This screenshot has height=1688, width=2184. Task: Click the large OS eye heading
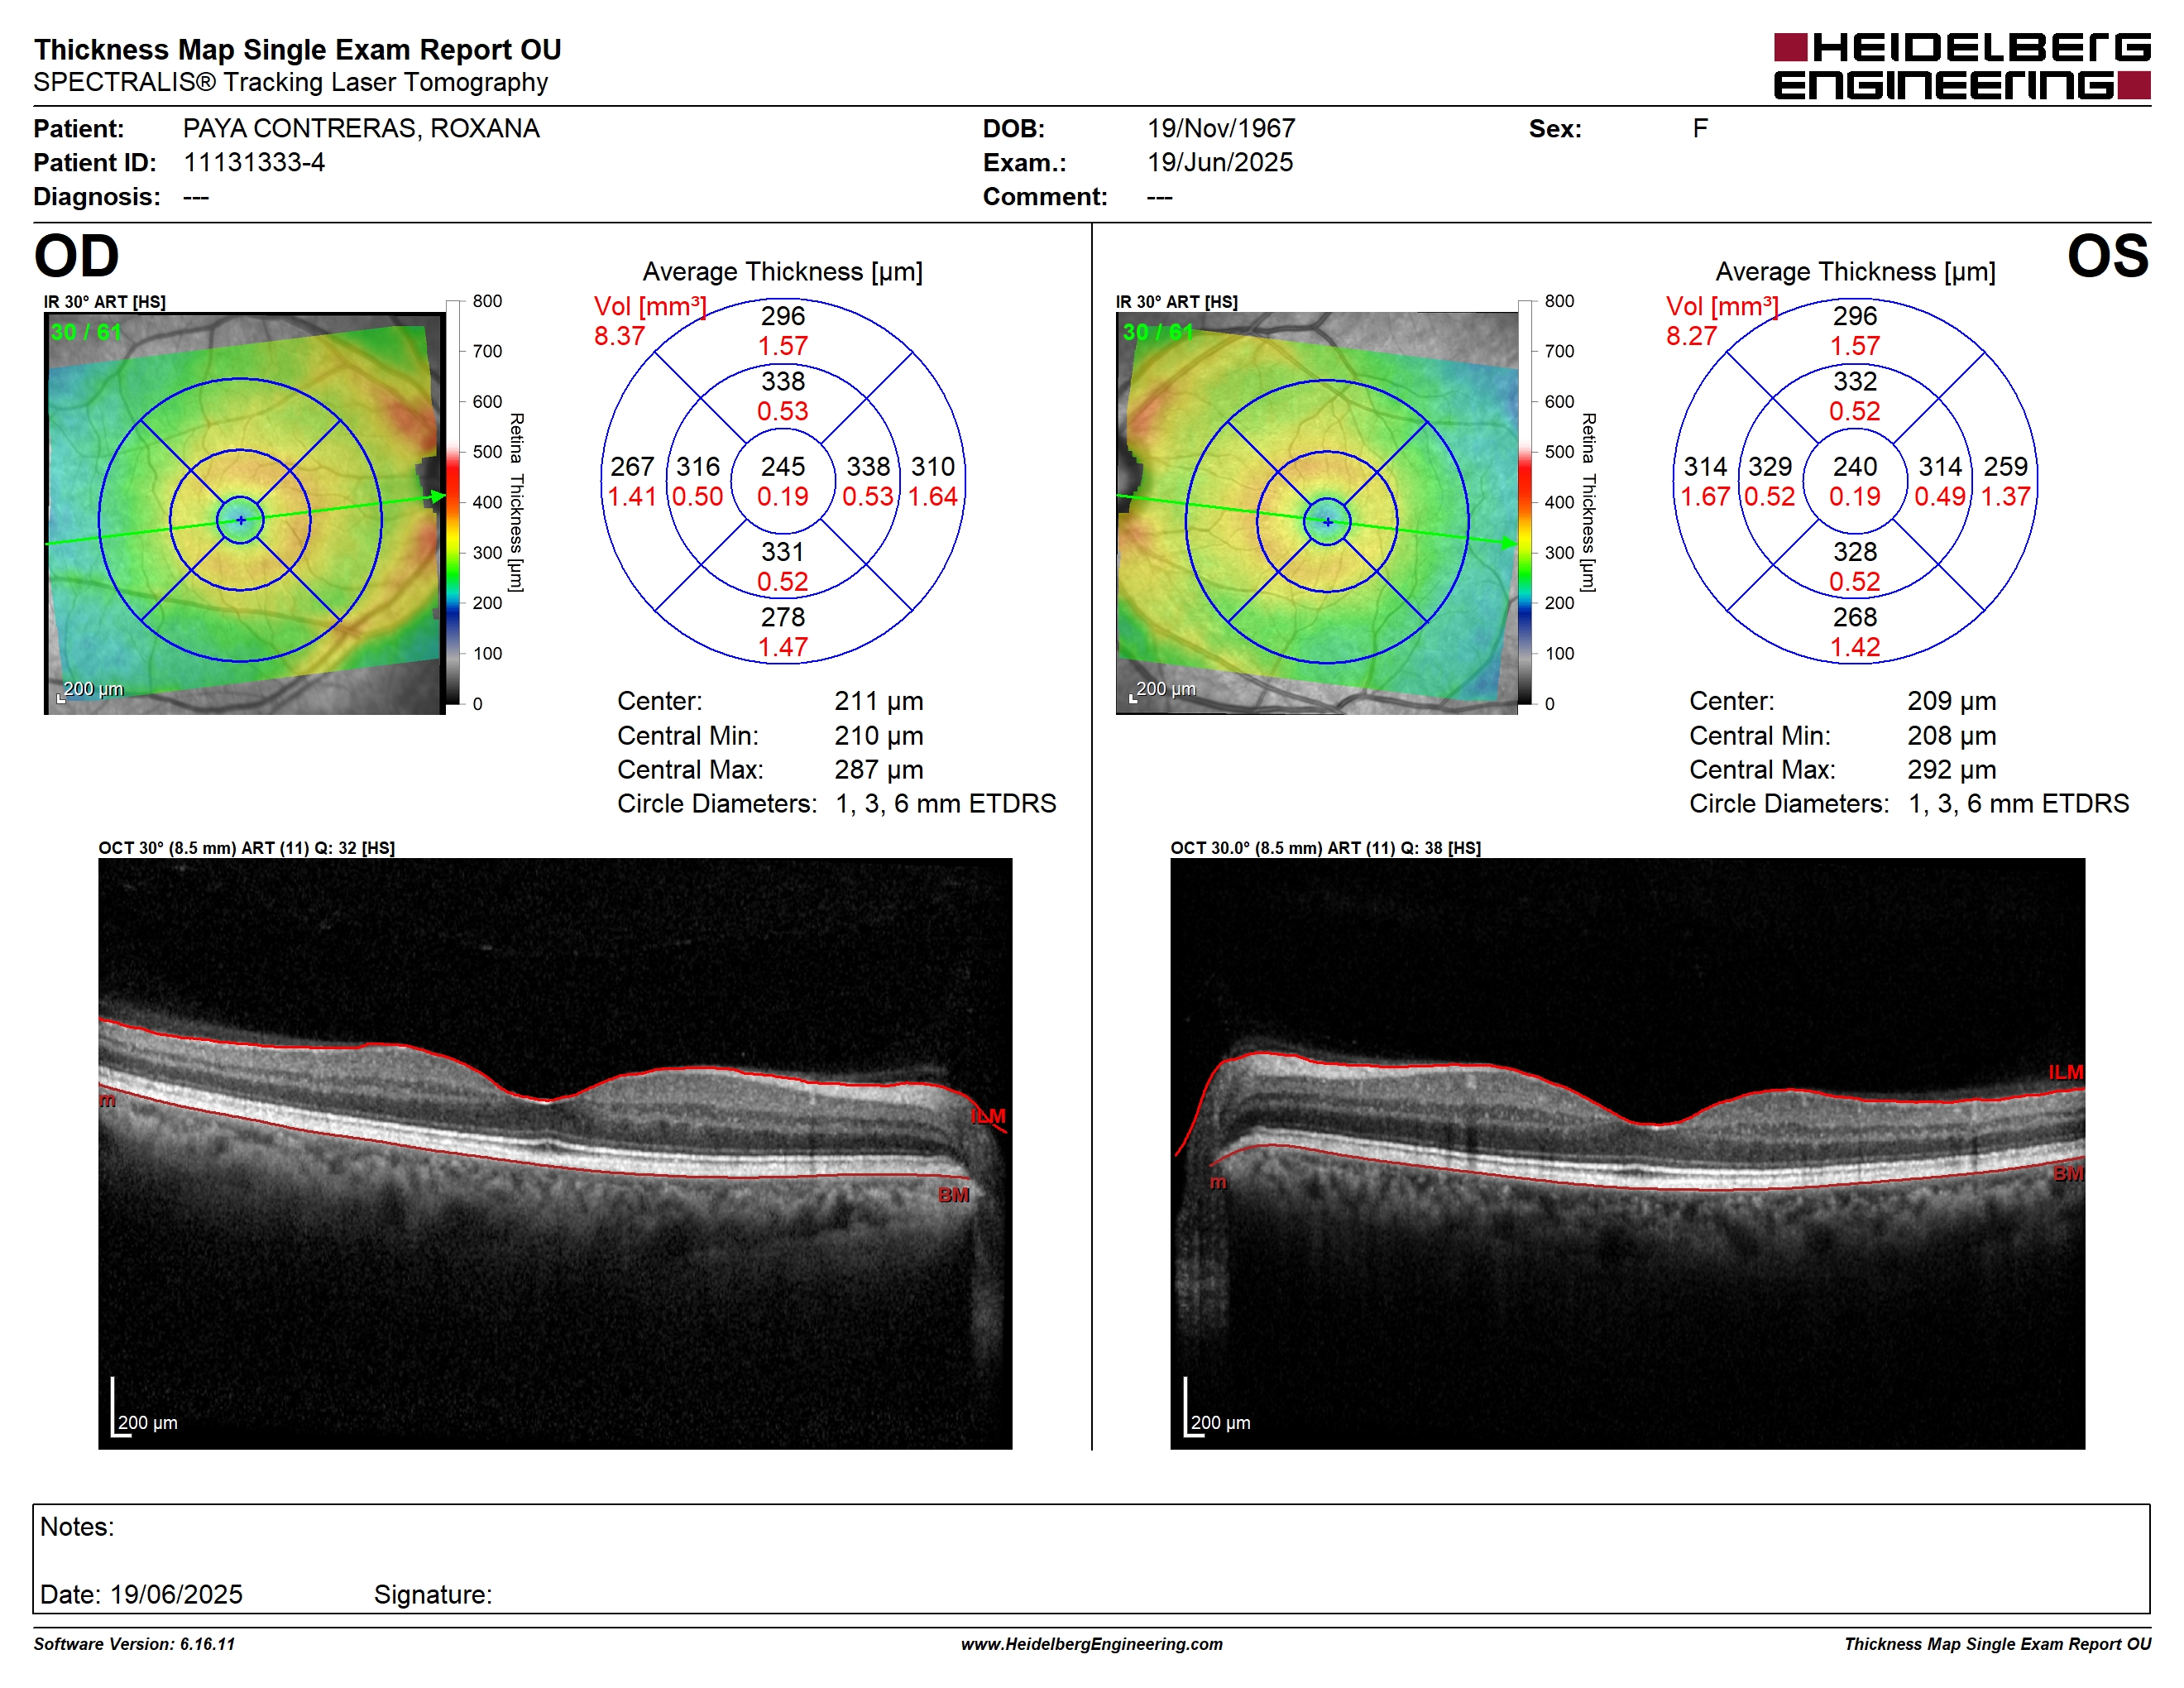[2108, 256]
